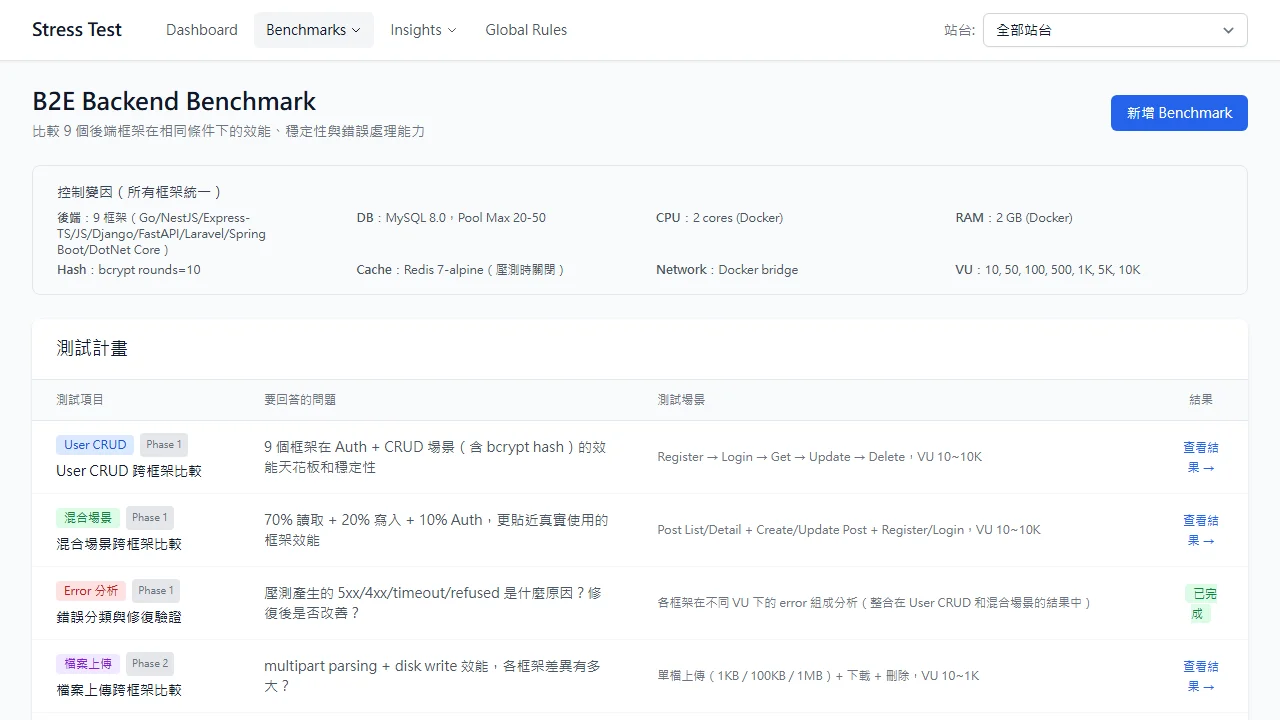Viewport: 1280px width, 720px height.
Task: Click Phase 1 badge beside 混合場景
Action: 150,518
